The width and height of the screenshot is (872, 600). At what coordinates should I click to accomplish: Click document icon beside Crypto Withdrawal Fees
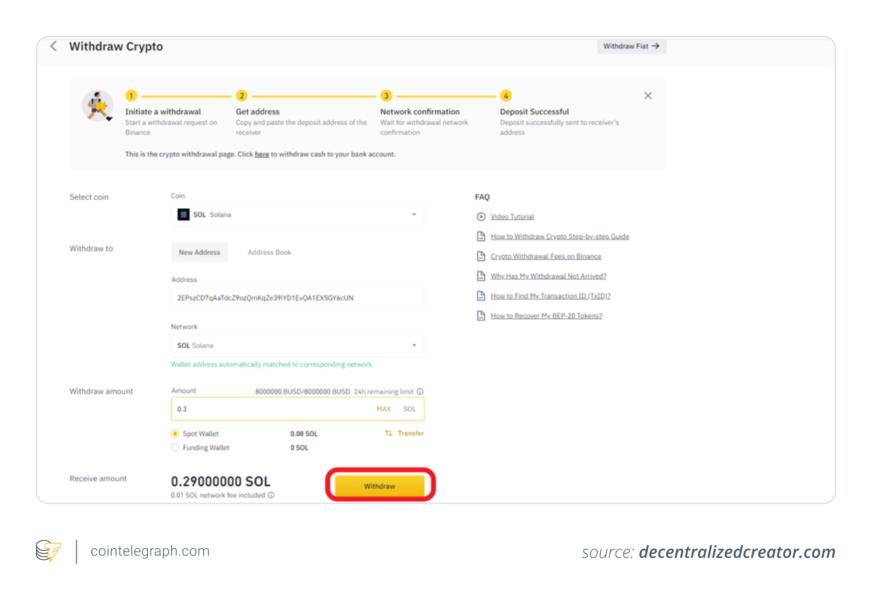click(x=481, y=256)
